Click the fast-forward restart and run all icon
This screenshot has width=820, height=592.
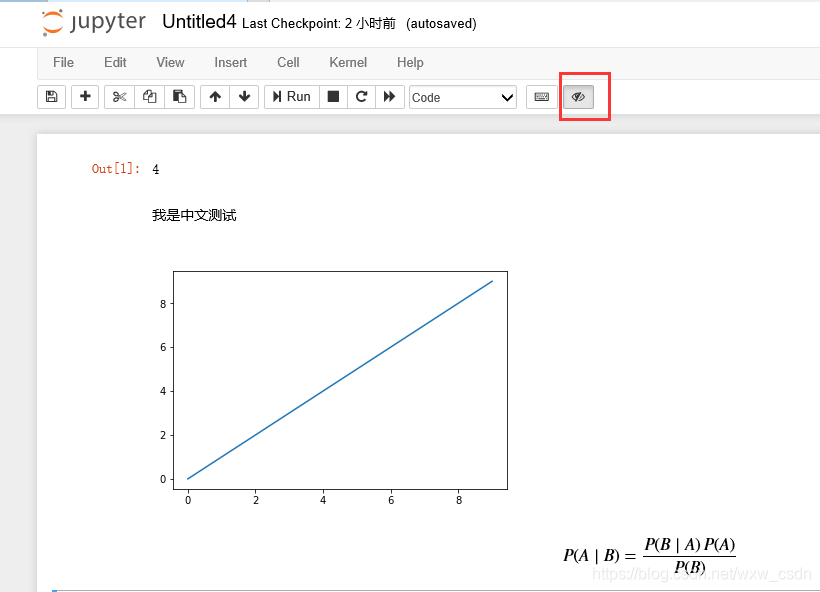click(389, 96)
